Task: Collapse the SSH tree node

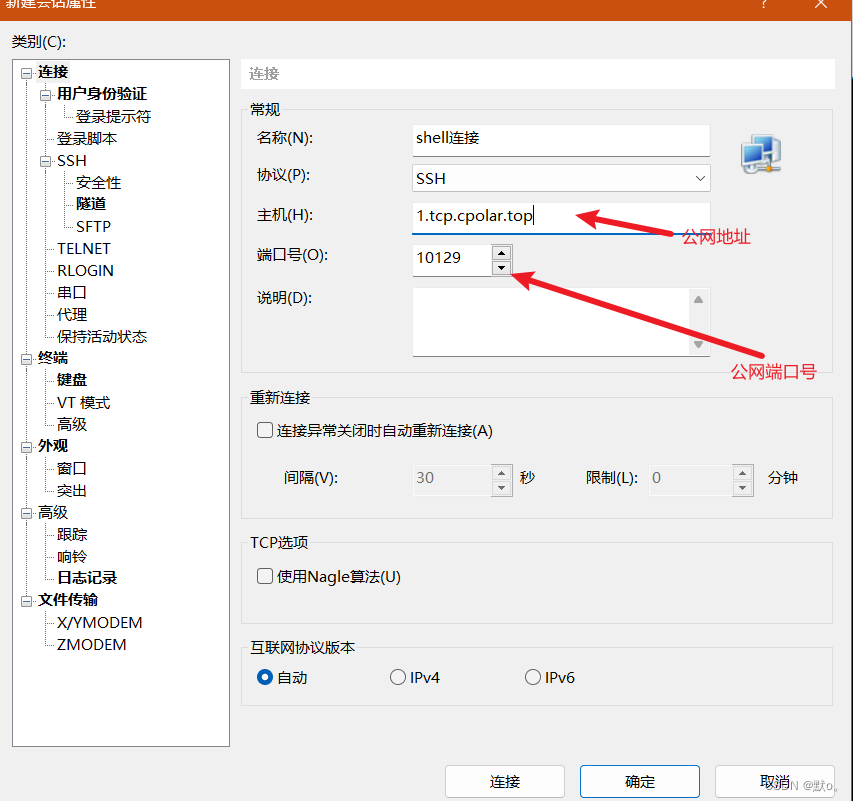Action: (45, 161)
